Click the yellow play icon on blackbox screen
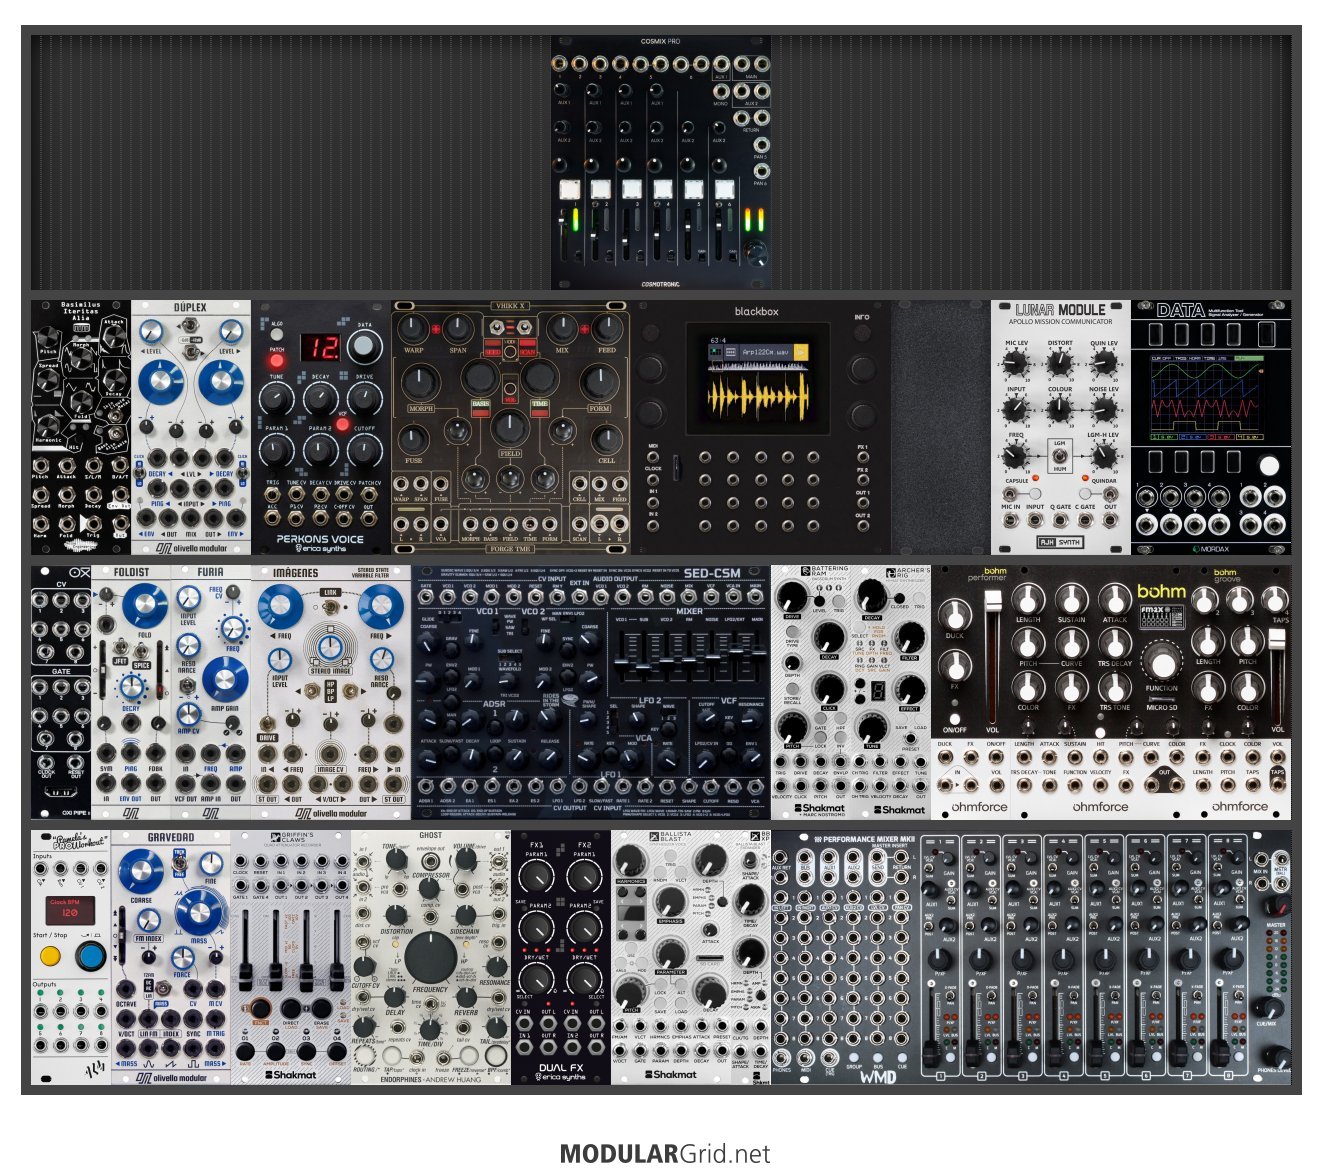 click(800, 352)
